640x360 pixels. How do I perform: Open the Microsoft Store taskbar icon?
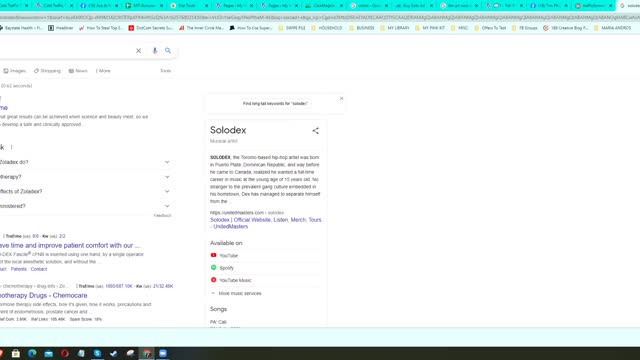coord(16,353)
